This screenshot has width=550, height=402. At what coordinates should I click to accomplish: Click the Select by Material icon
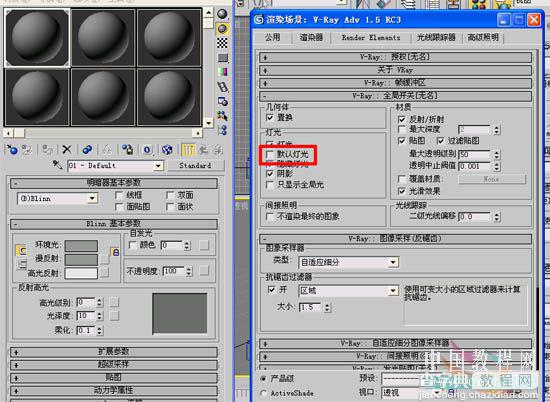pos(222,116)
